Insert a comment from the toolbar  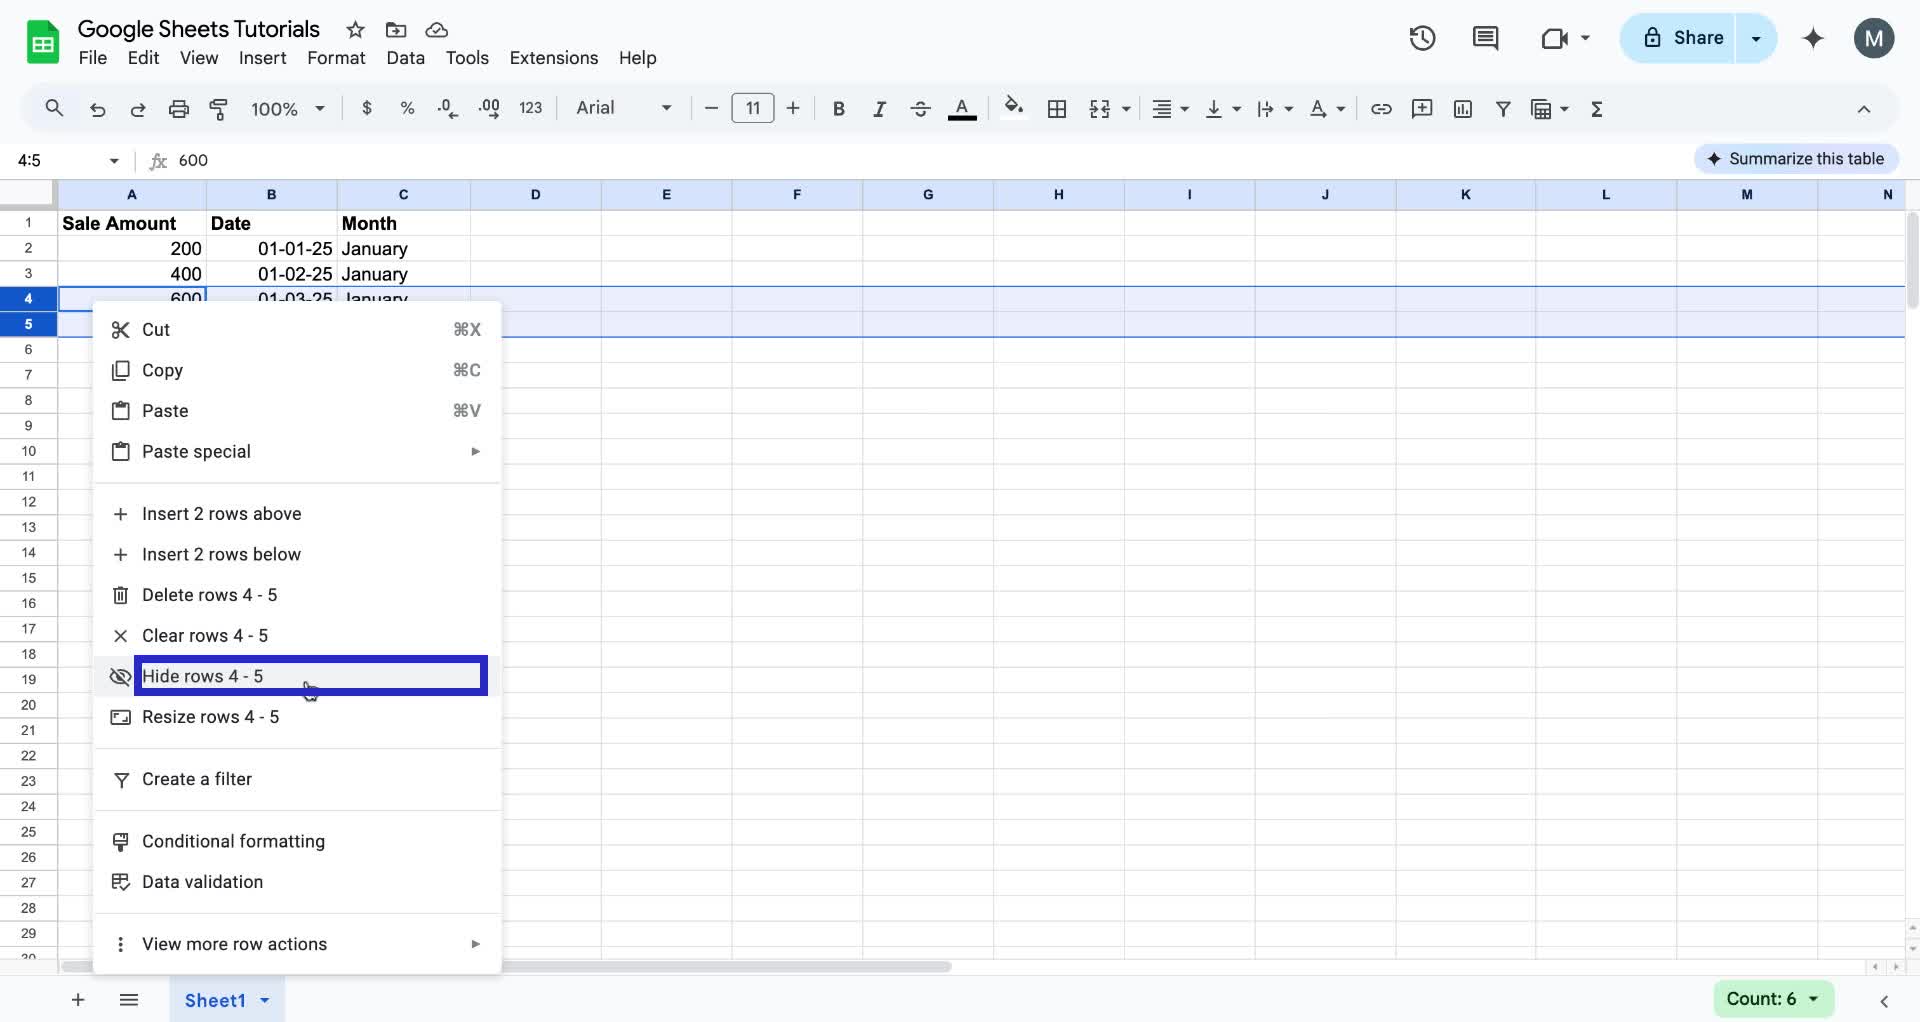[1422, 108]
